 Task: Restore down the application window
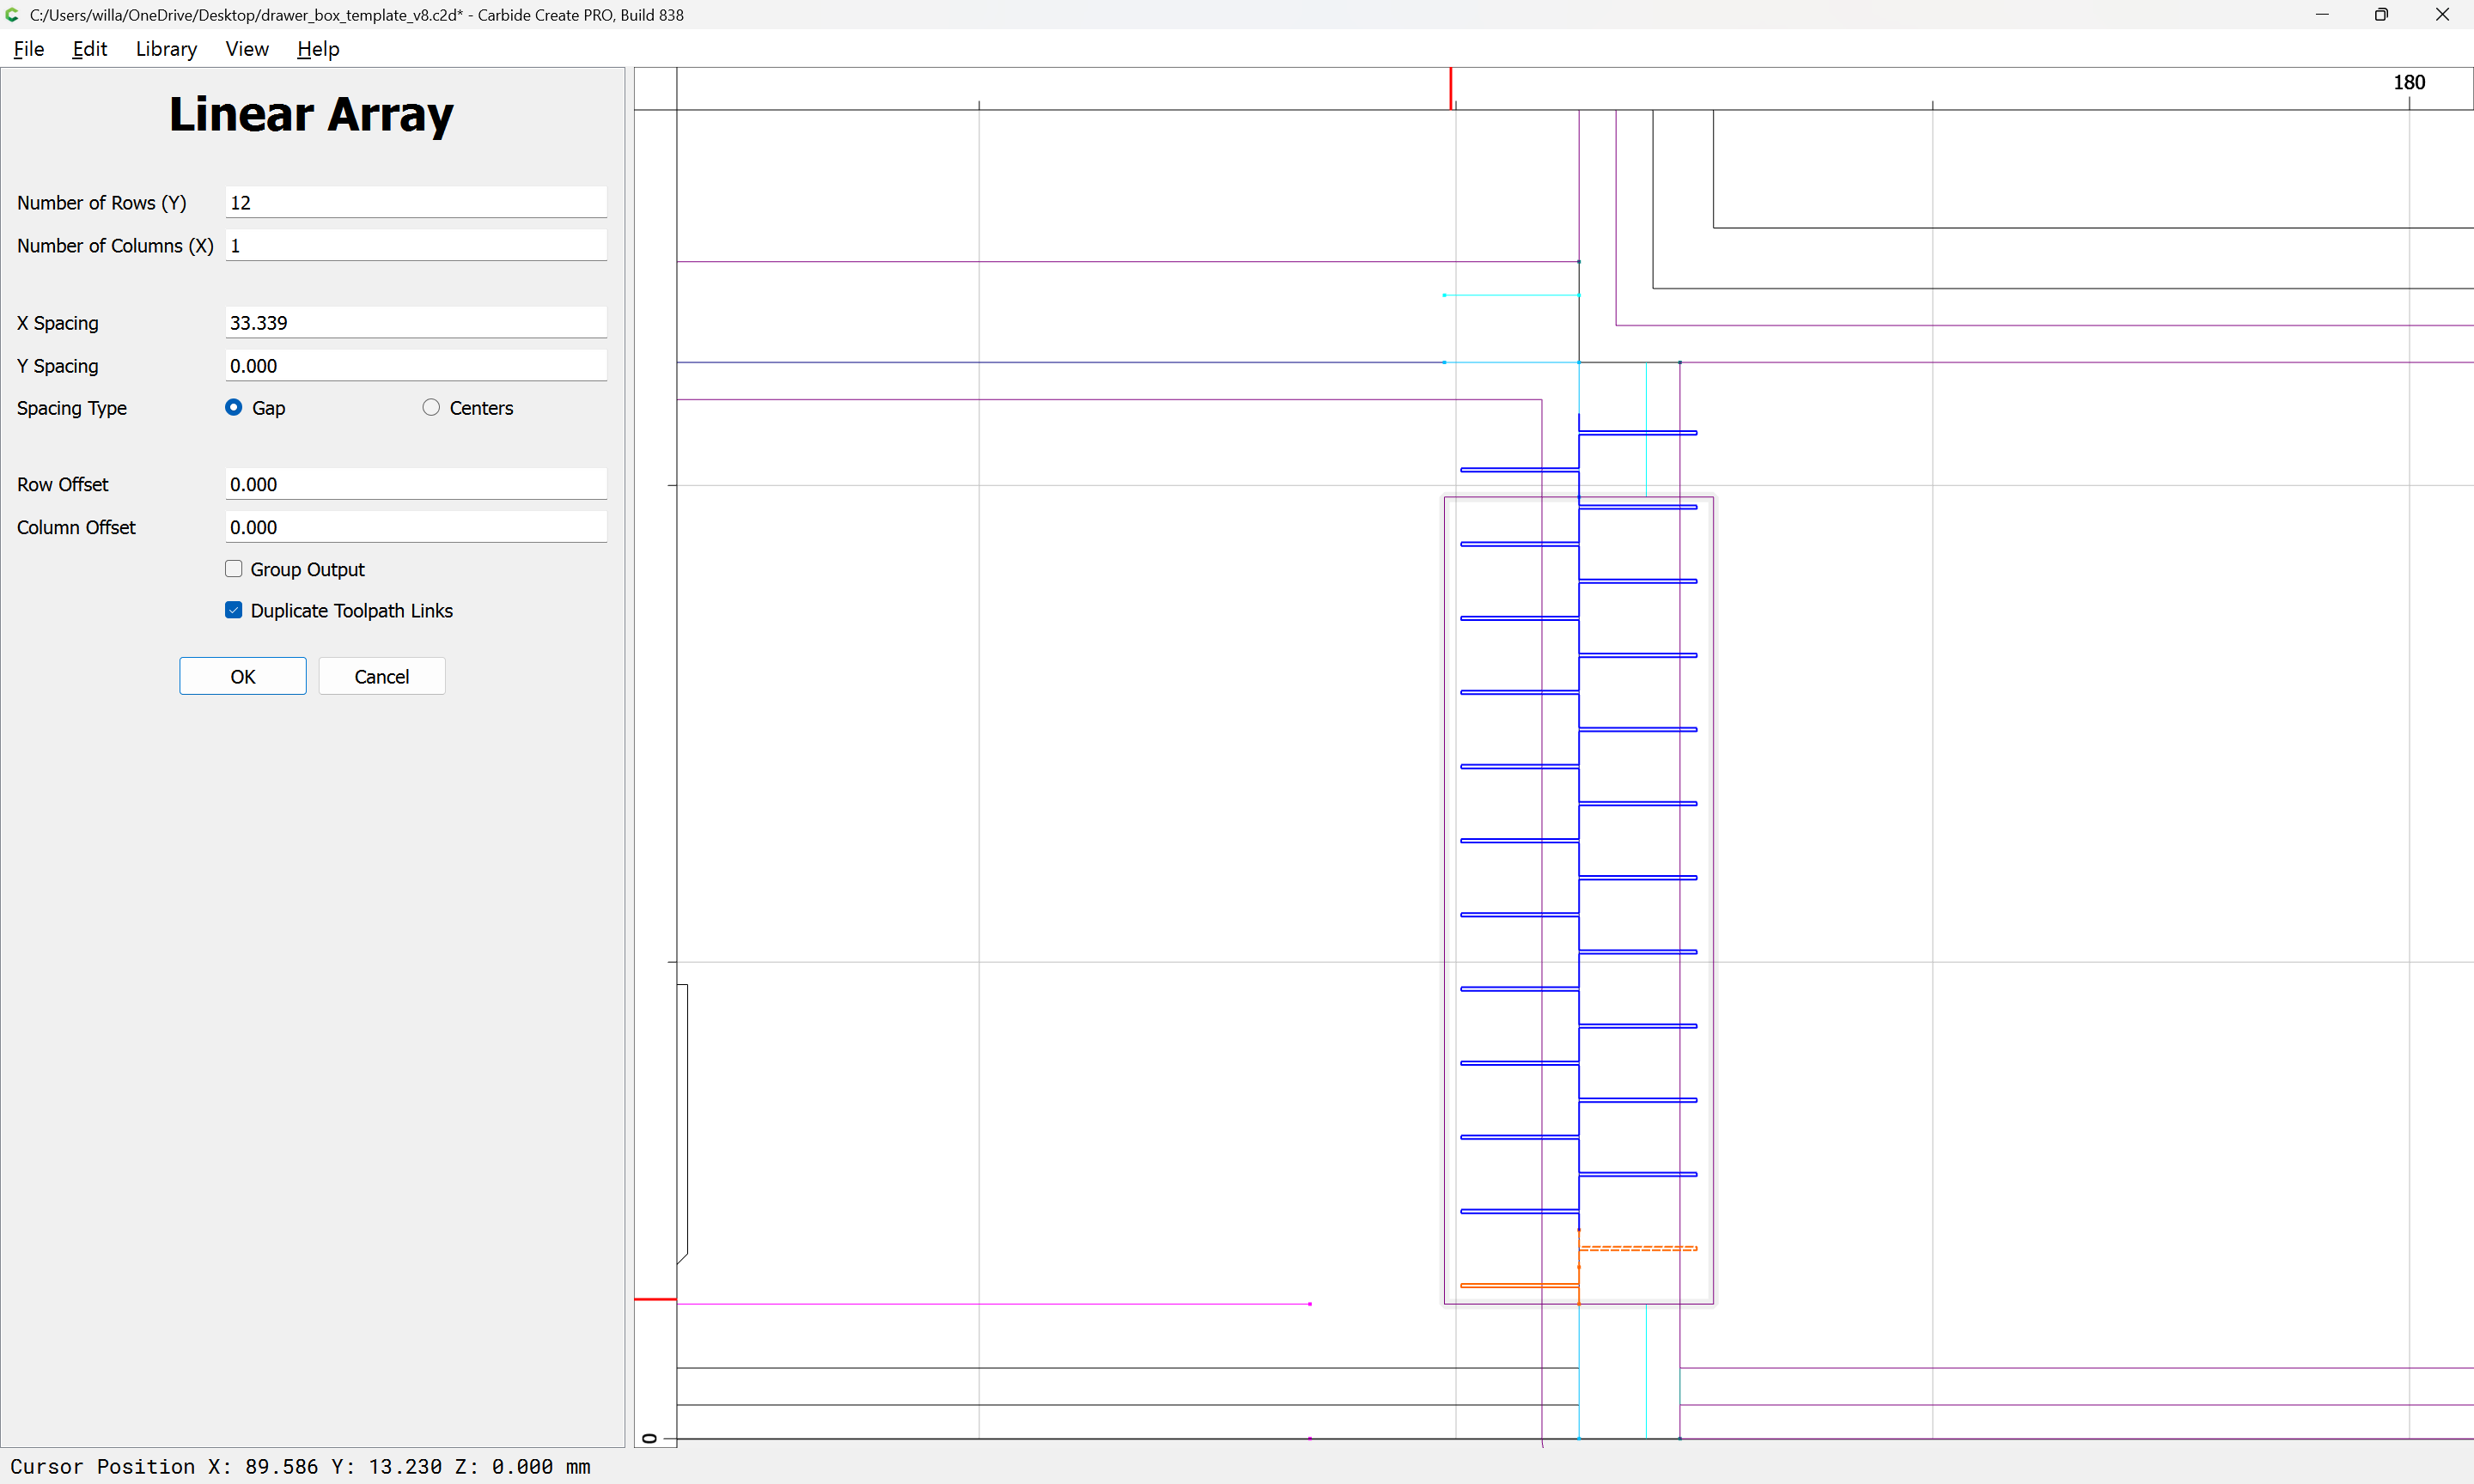2381,15
